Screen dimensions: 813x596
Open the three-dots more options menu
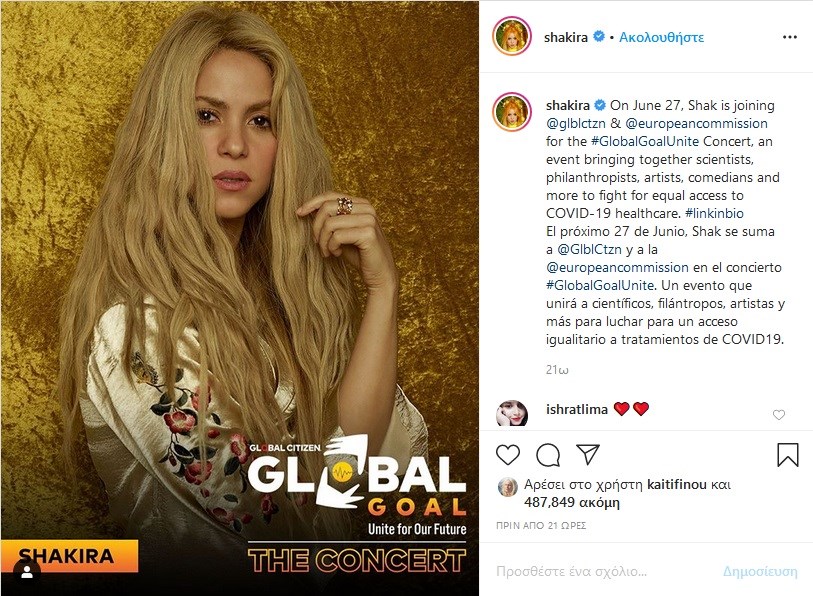[x=790, y=37]
